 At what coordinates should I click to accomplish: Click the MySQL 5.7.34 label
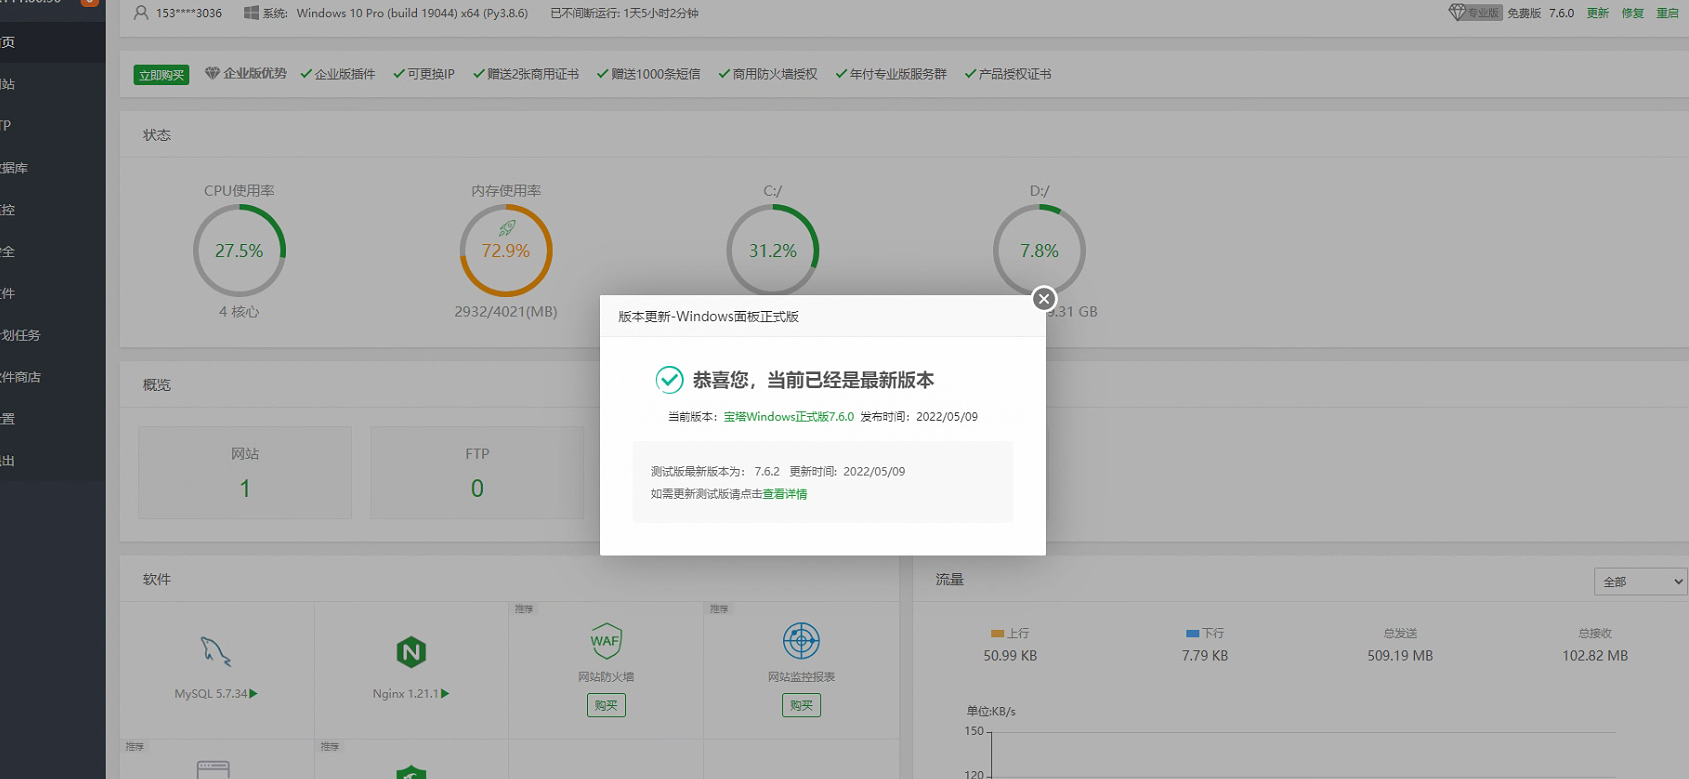[x=210, y=693]
